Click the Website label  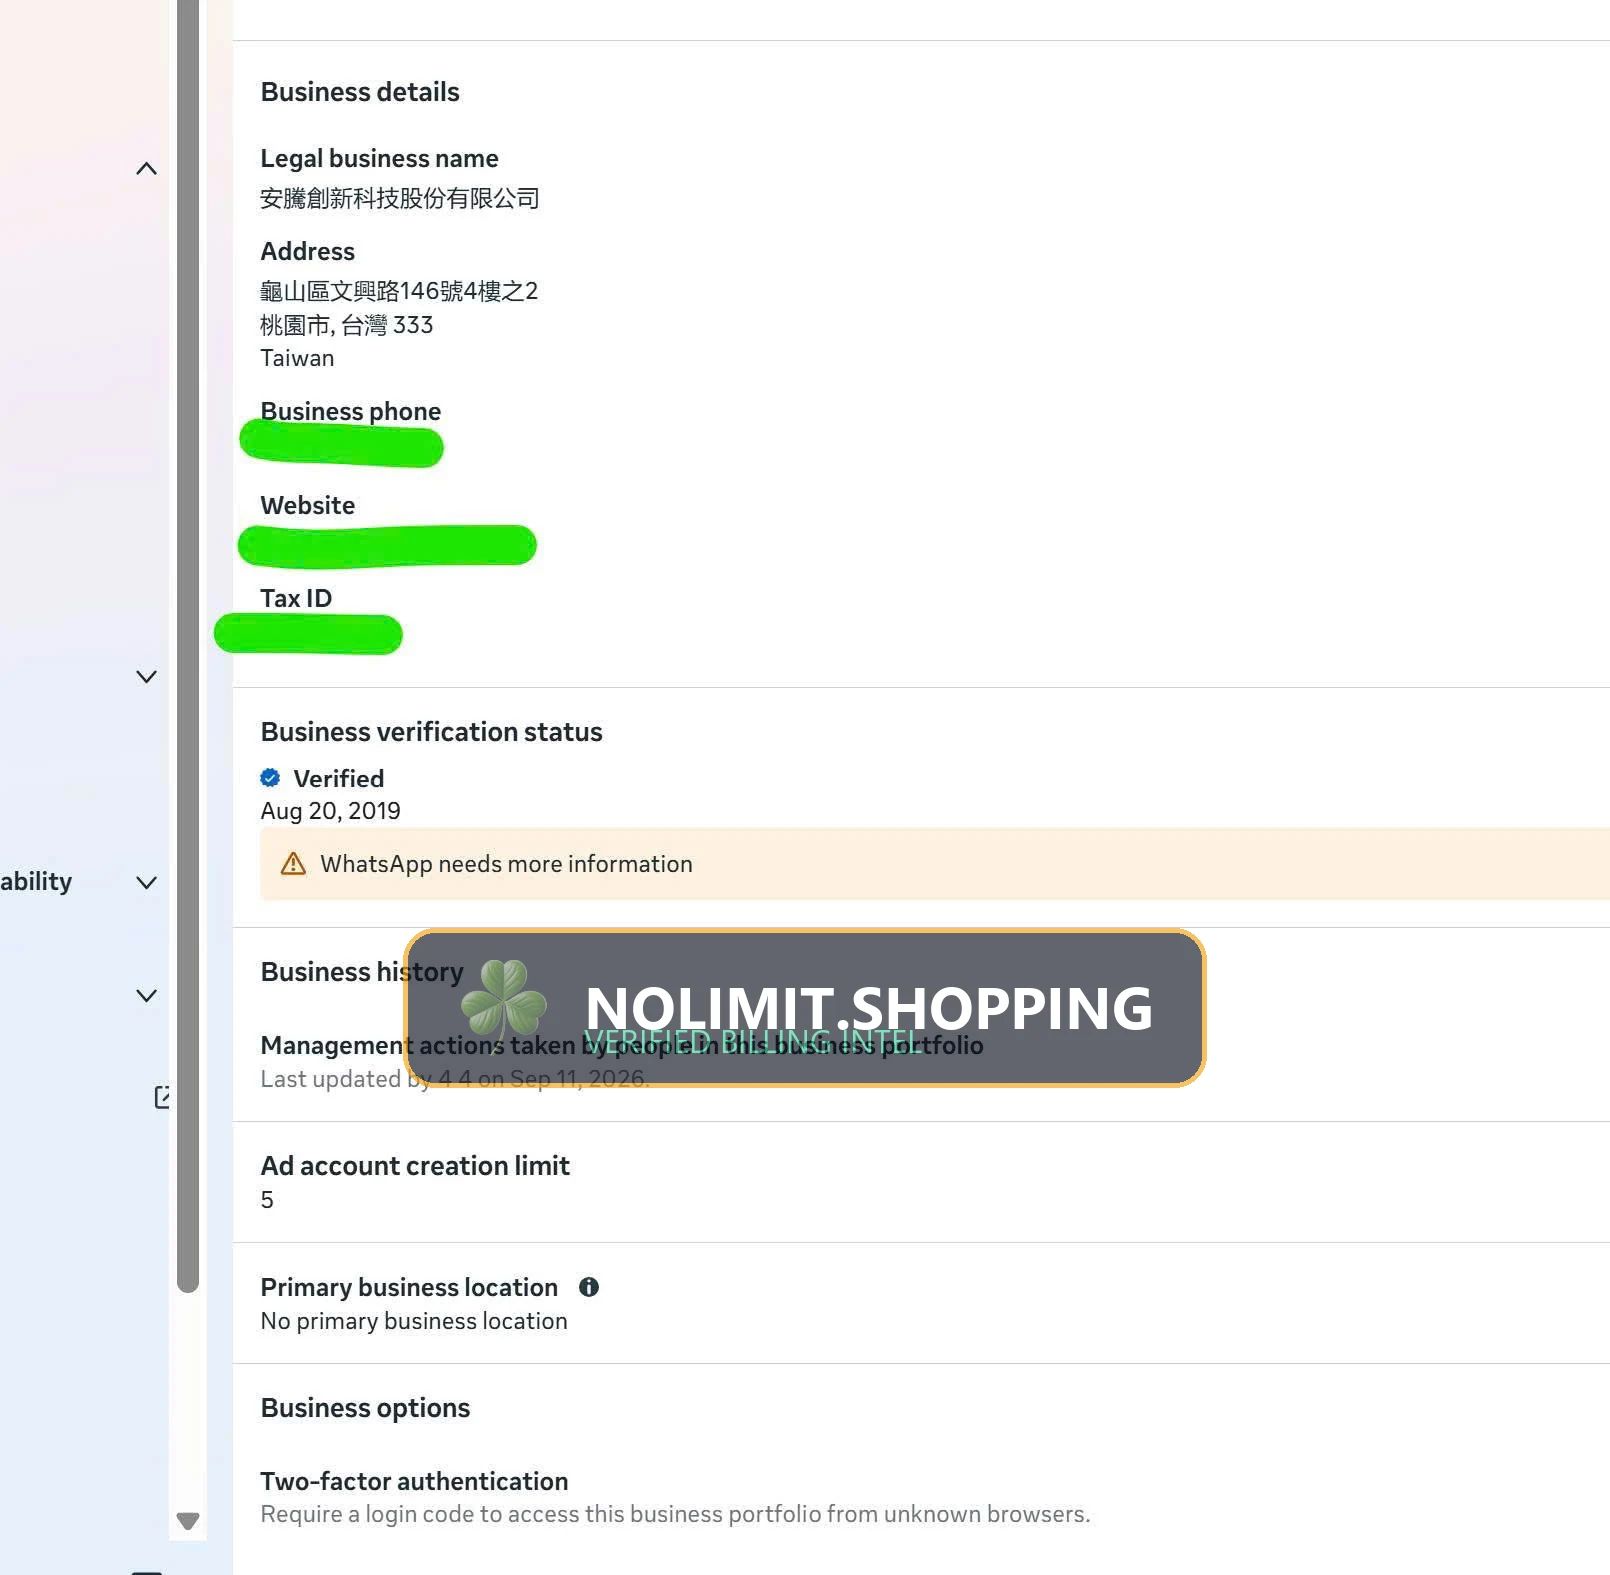308,505
